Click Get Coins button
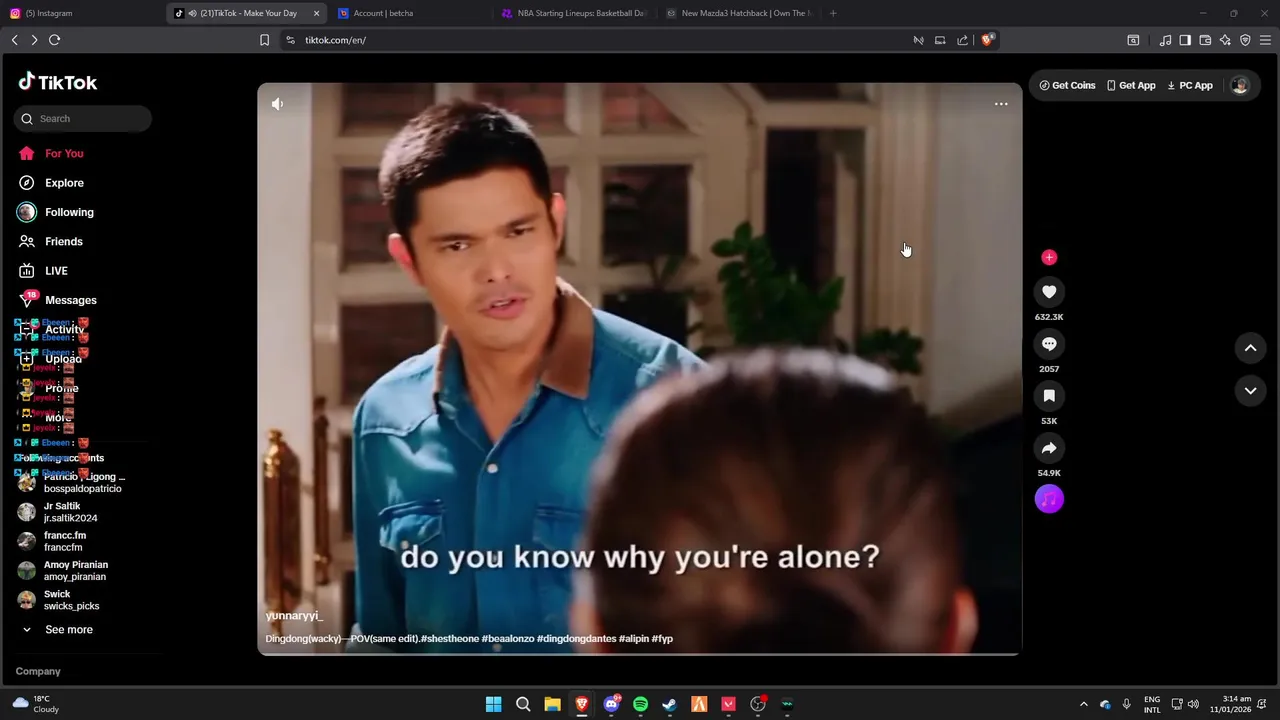 [1067, 86]
